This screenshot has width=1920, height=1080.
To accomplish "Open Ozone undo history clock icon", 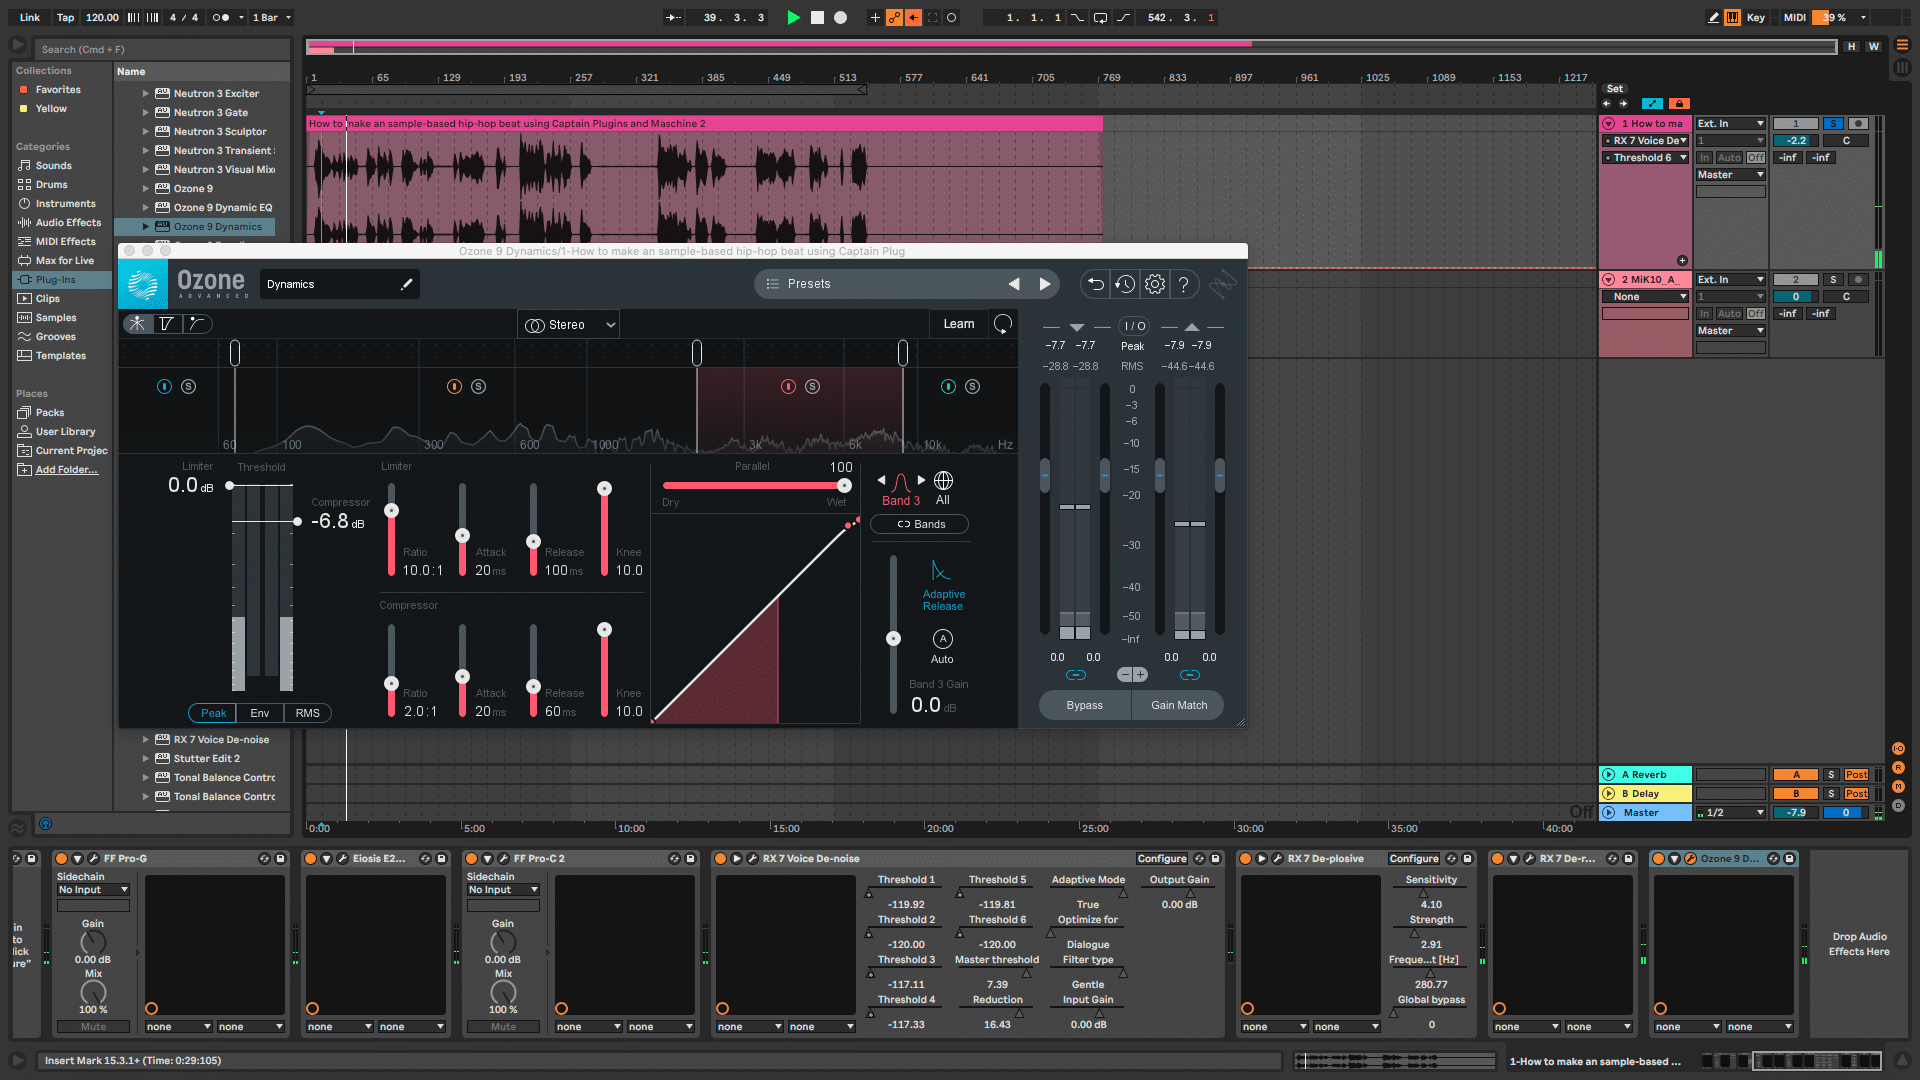I will 1125,284.
